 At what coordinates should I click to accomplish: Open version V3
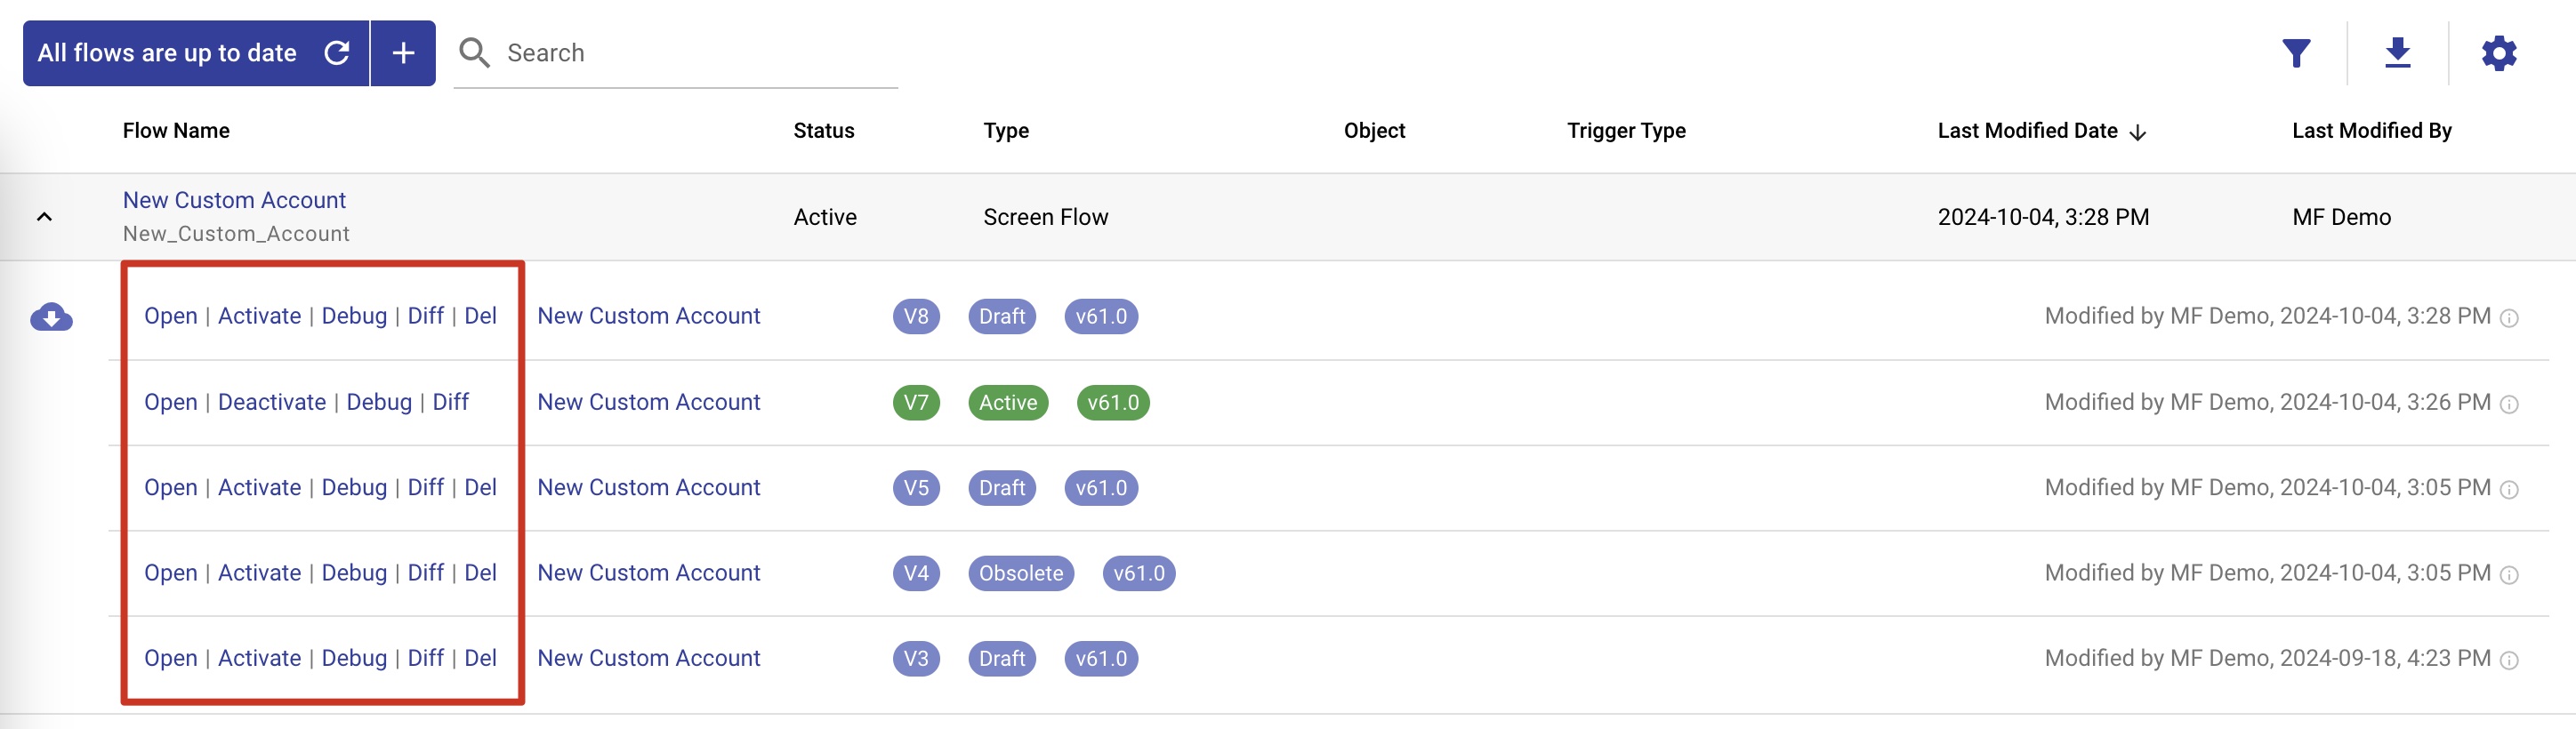point(171,658)
